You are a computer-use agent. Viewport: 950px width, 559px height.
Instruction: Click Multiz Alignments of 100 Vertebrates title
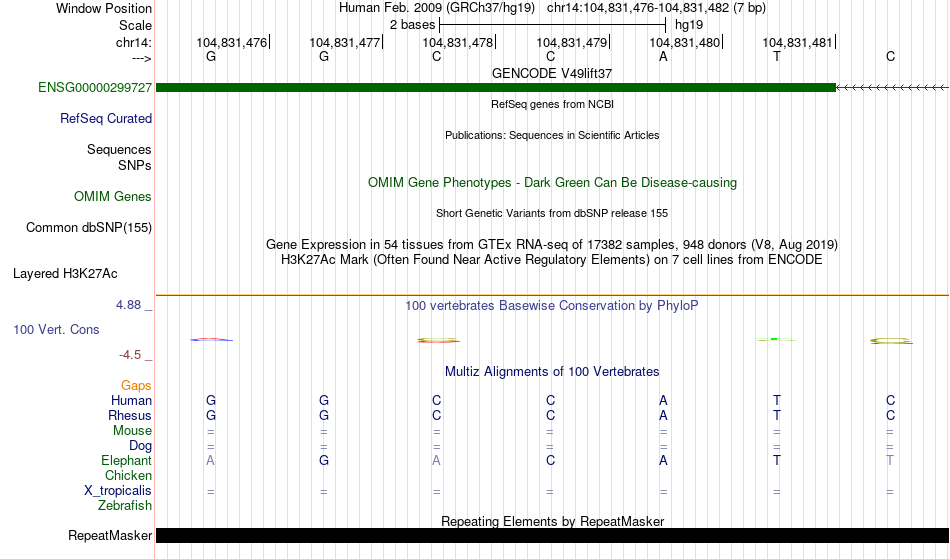(x=552, y=372)
